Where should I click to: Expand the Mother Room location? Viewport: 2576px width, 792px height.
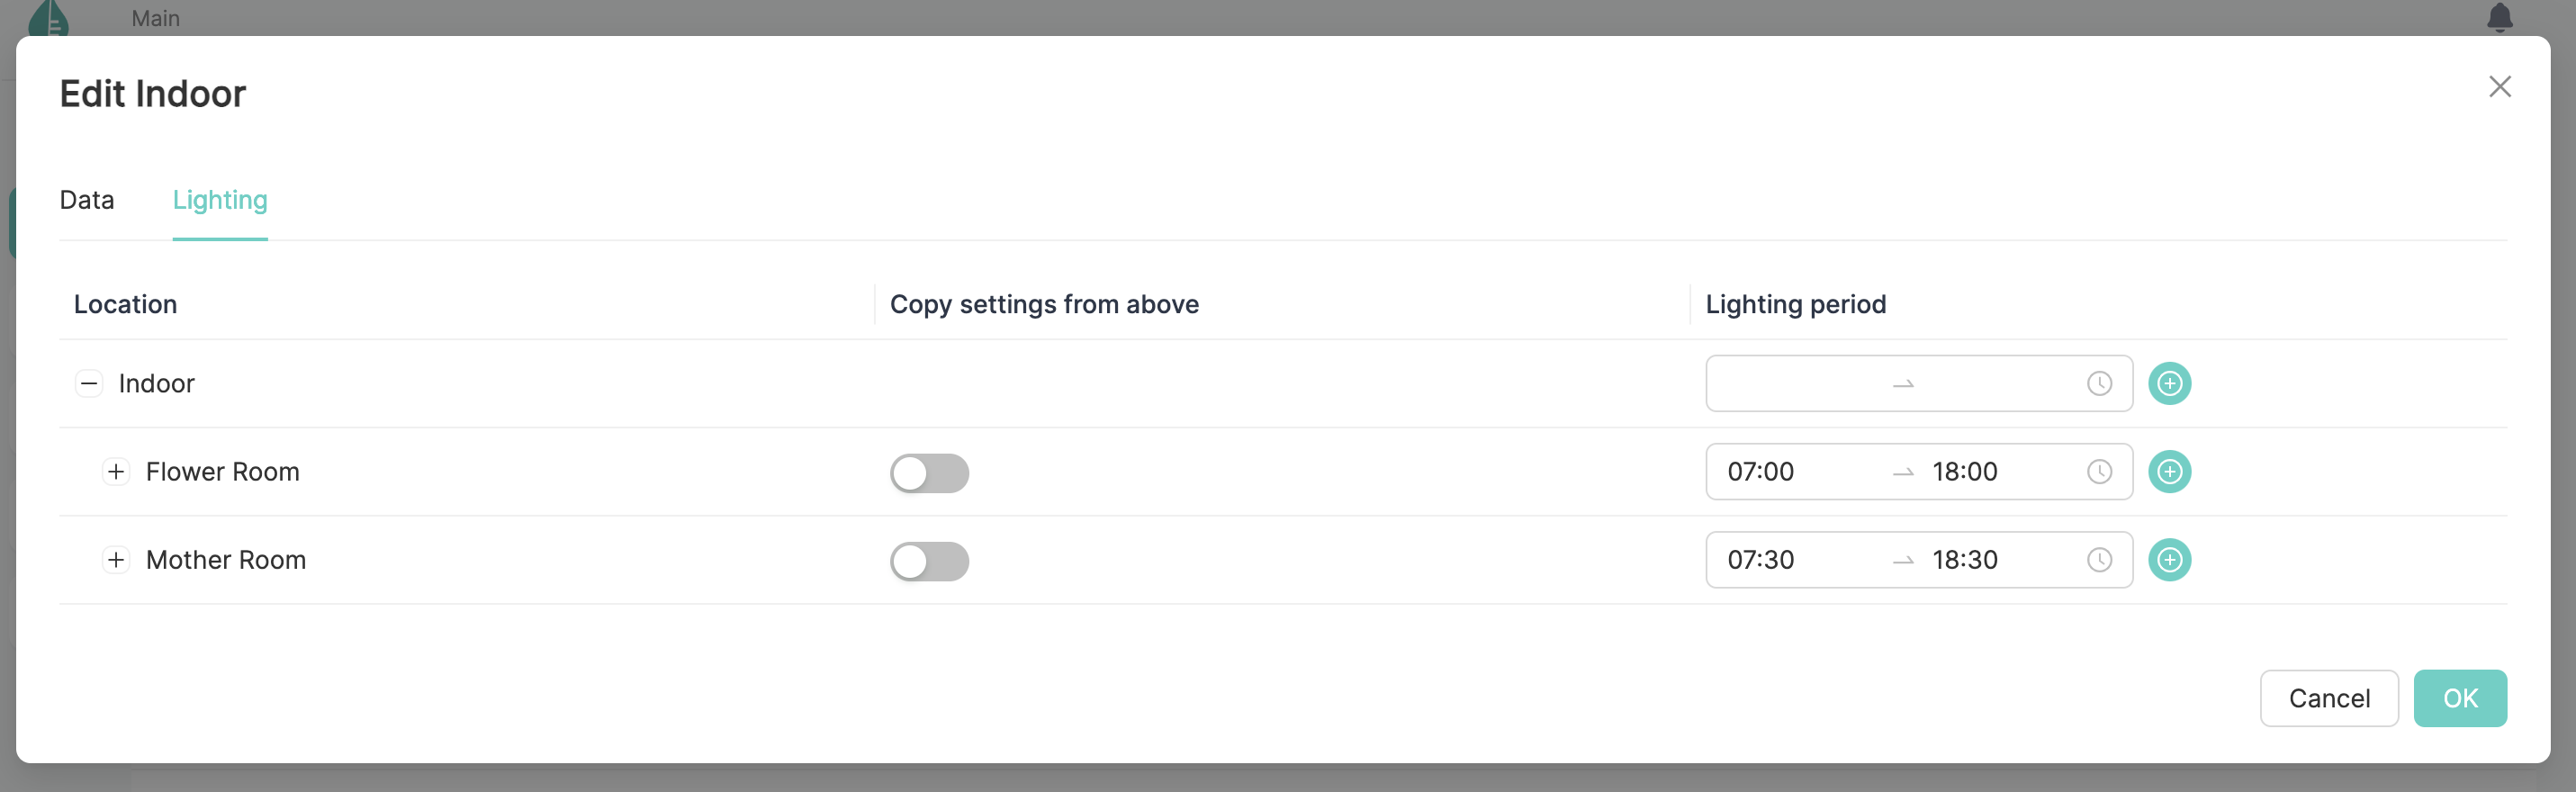pyautogui.click(x=116, y=560)
